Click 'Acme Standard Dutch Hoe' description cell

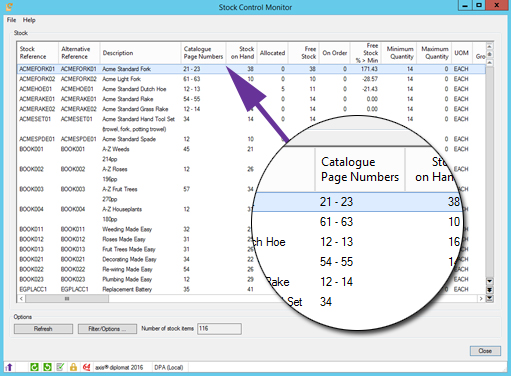pyautogui.click(x=134, y=89)
